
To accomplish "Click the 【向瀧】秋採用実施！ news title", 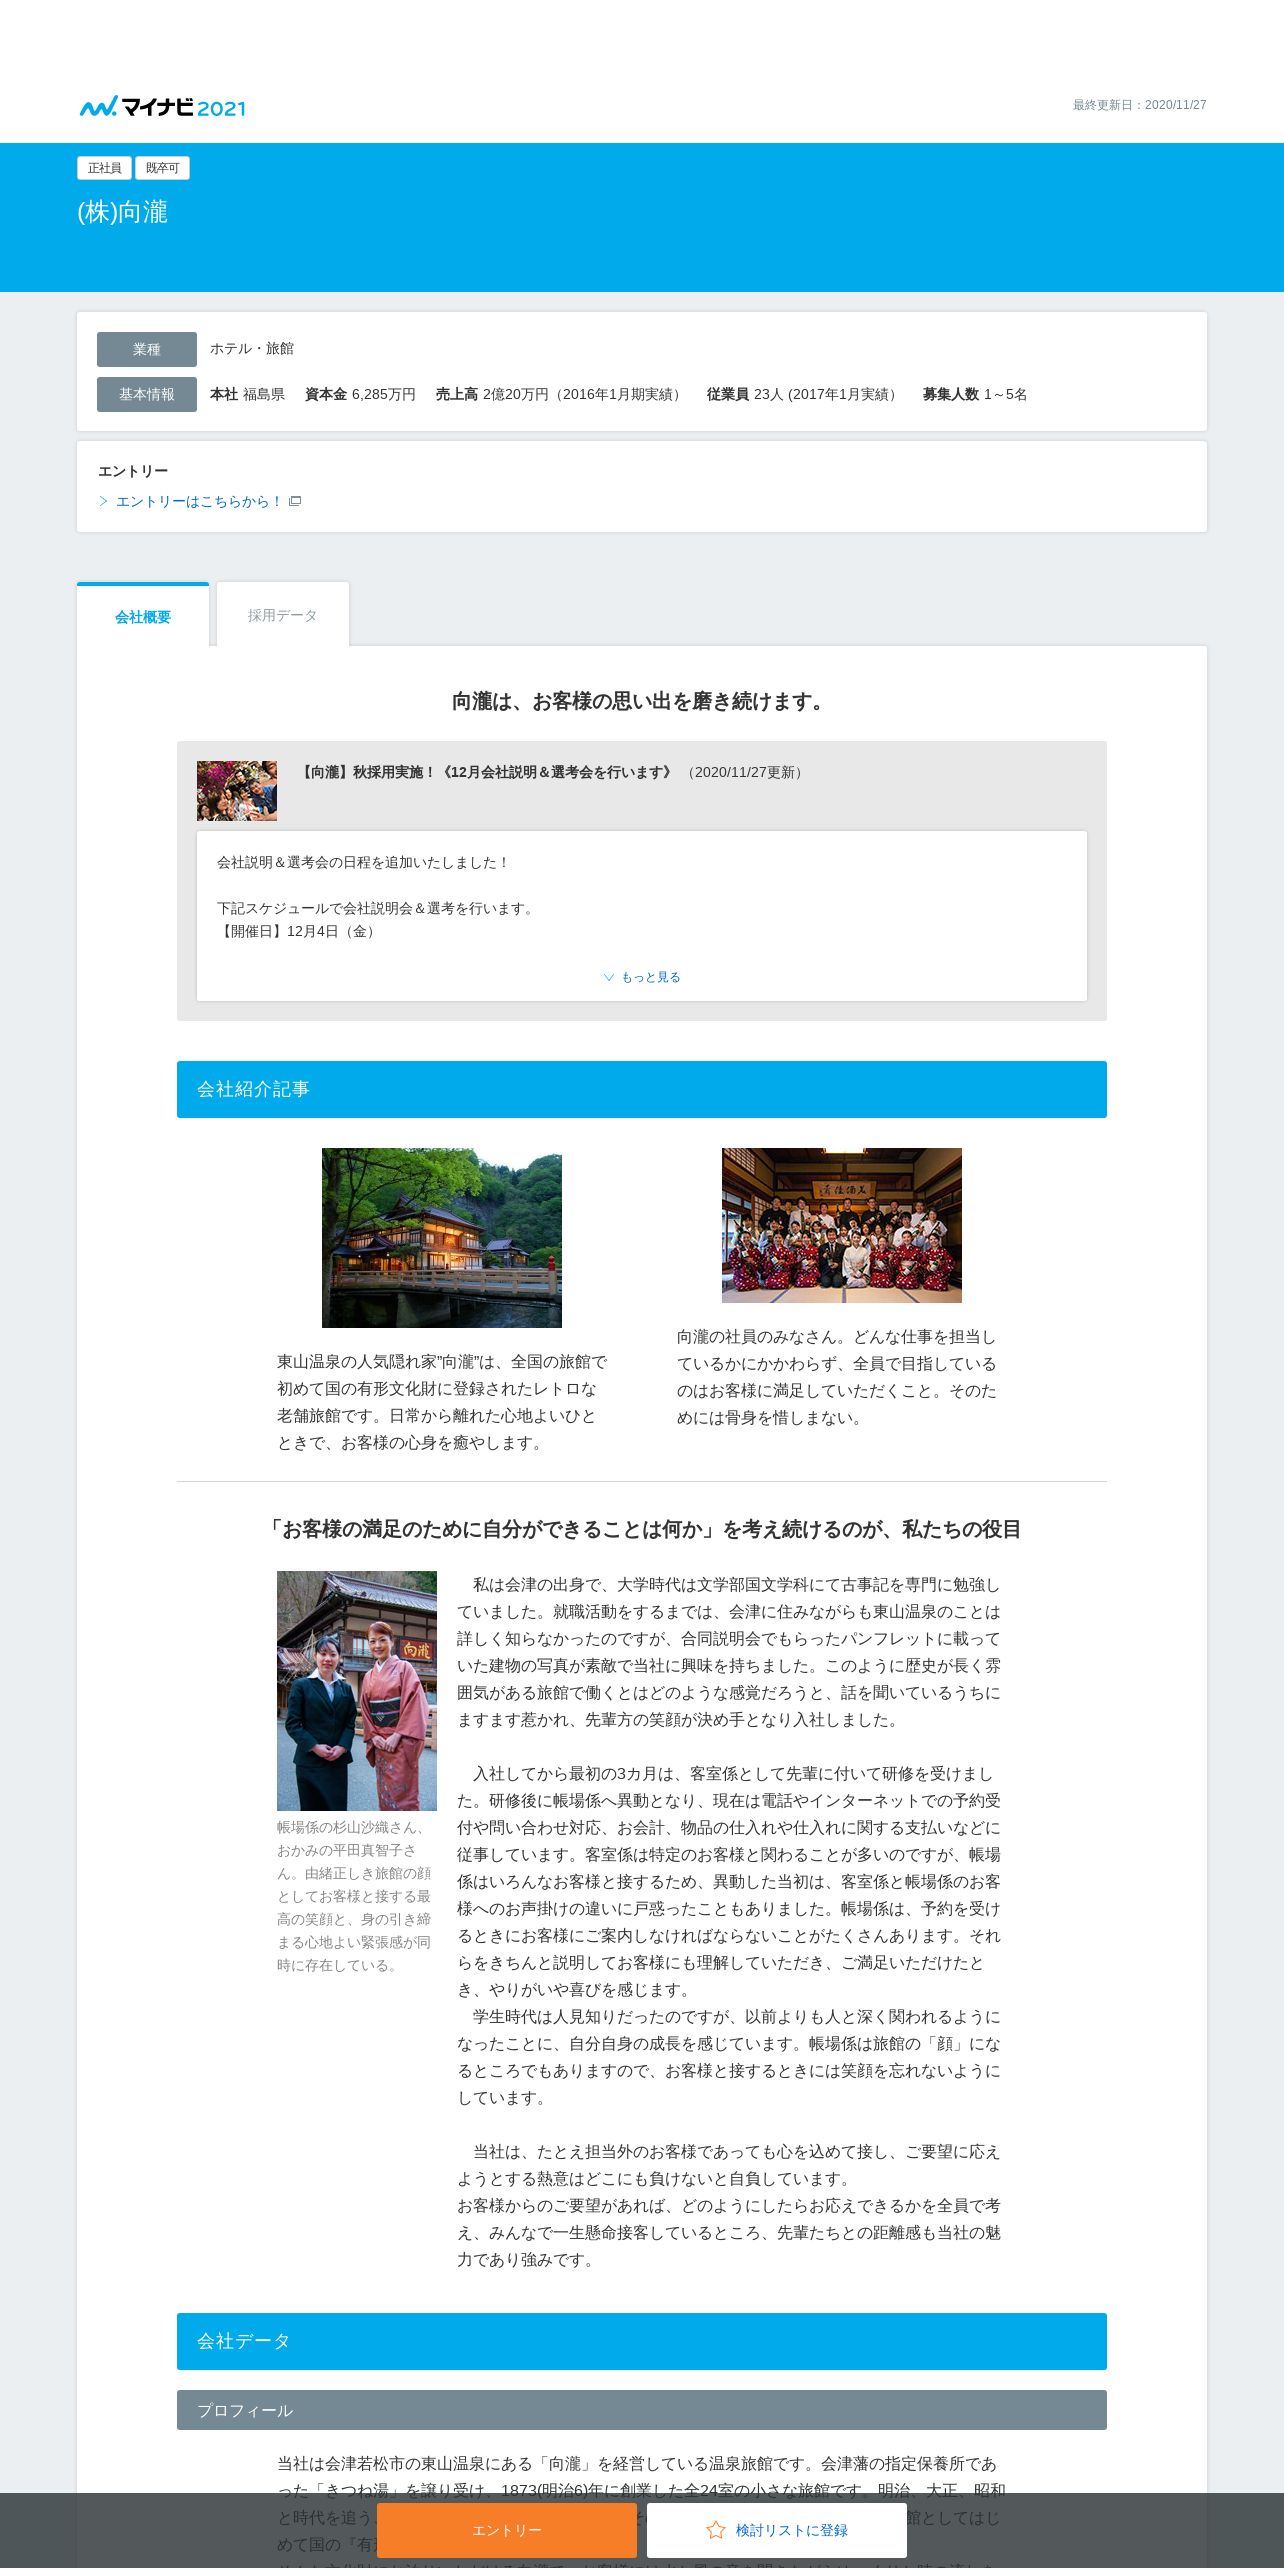I will [x=487, y=772].
